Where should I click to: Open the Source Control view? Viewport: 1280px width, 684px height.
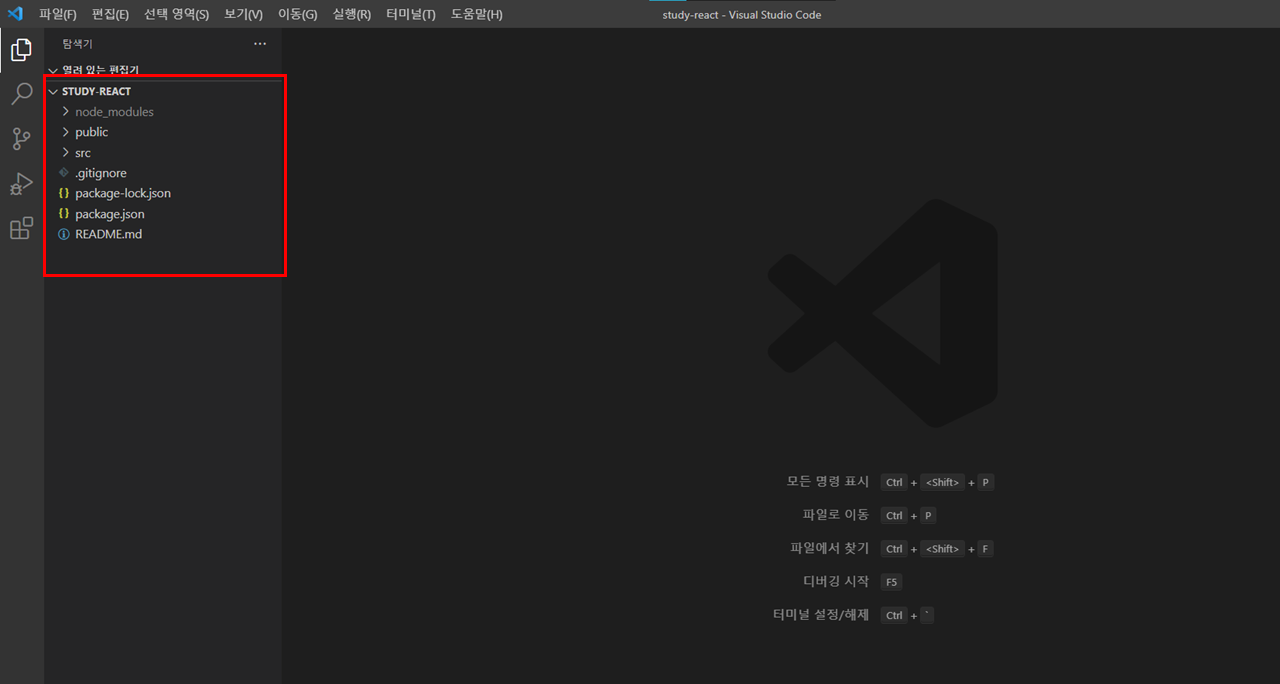pyautogui.click(x=21, y=139)
